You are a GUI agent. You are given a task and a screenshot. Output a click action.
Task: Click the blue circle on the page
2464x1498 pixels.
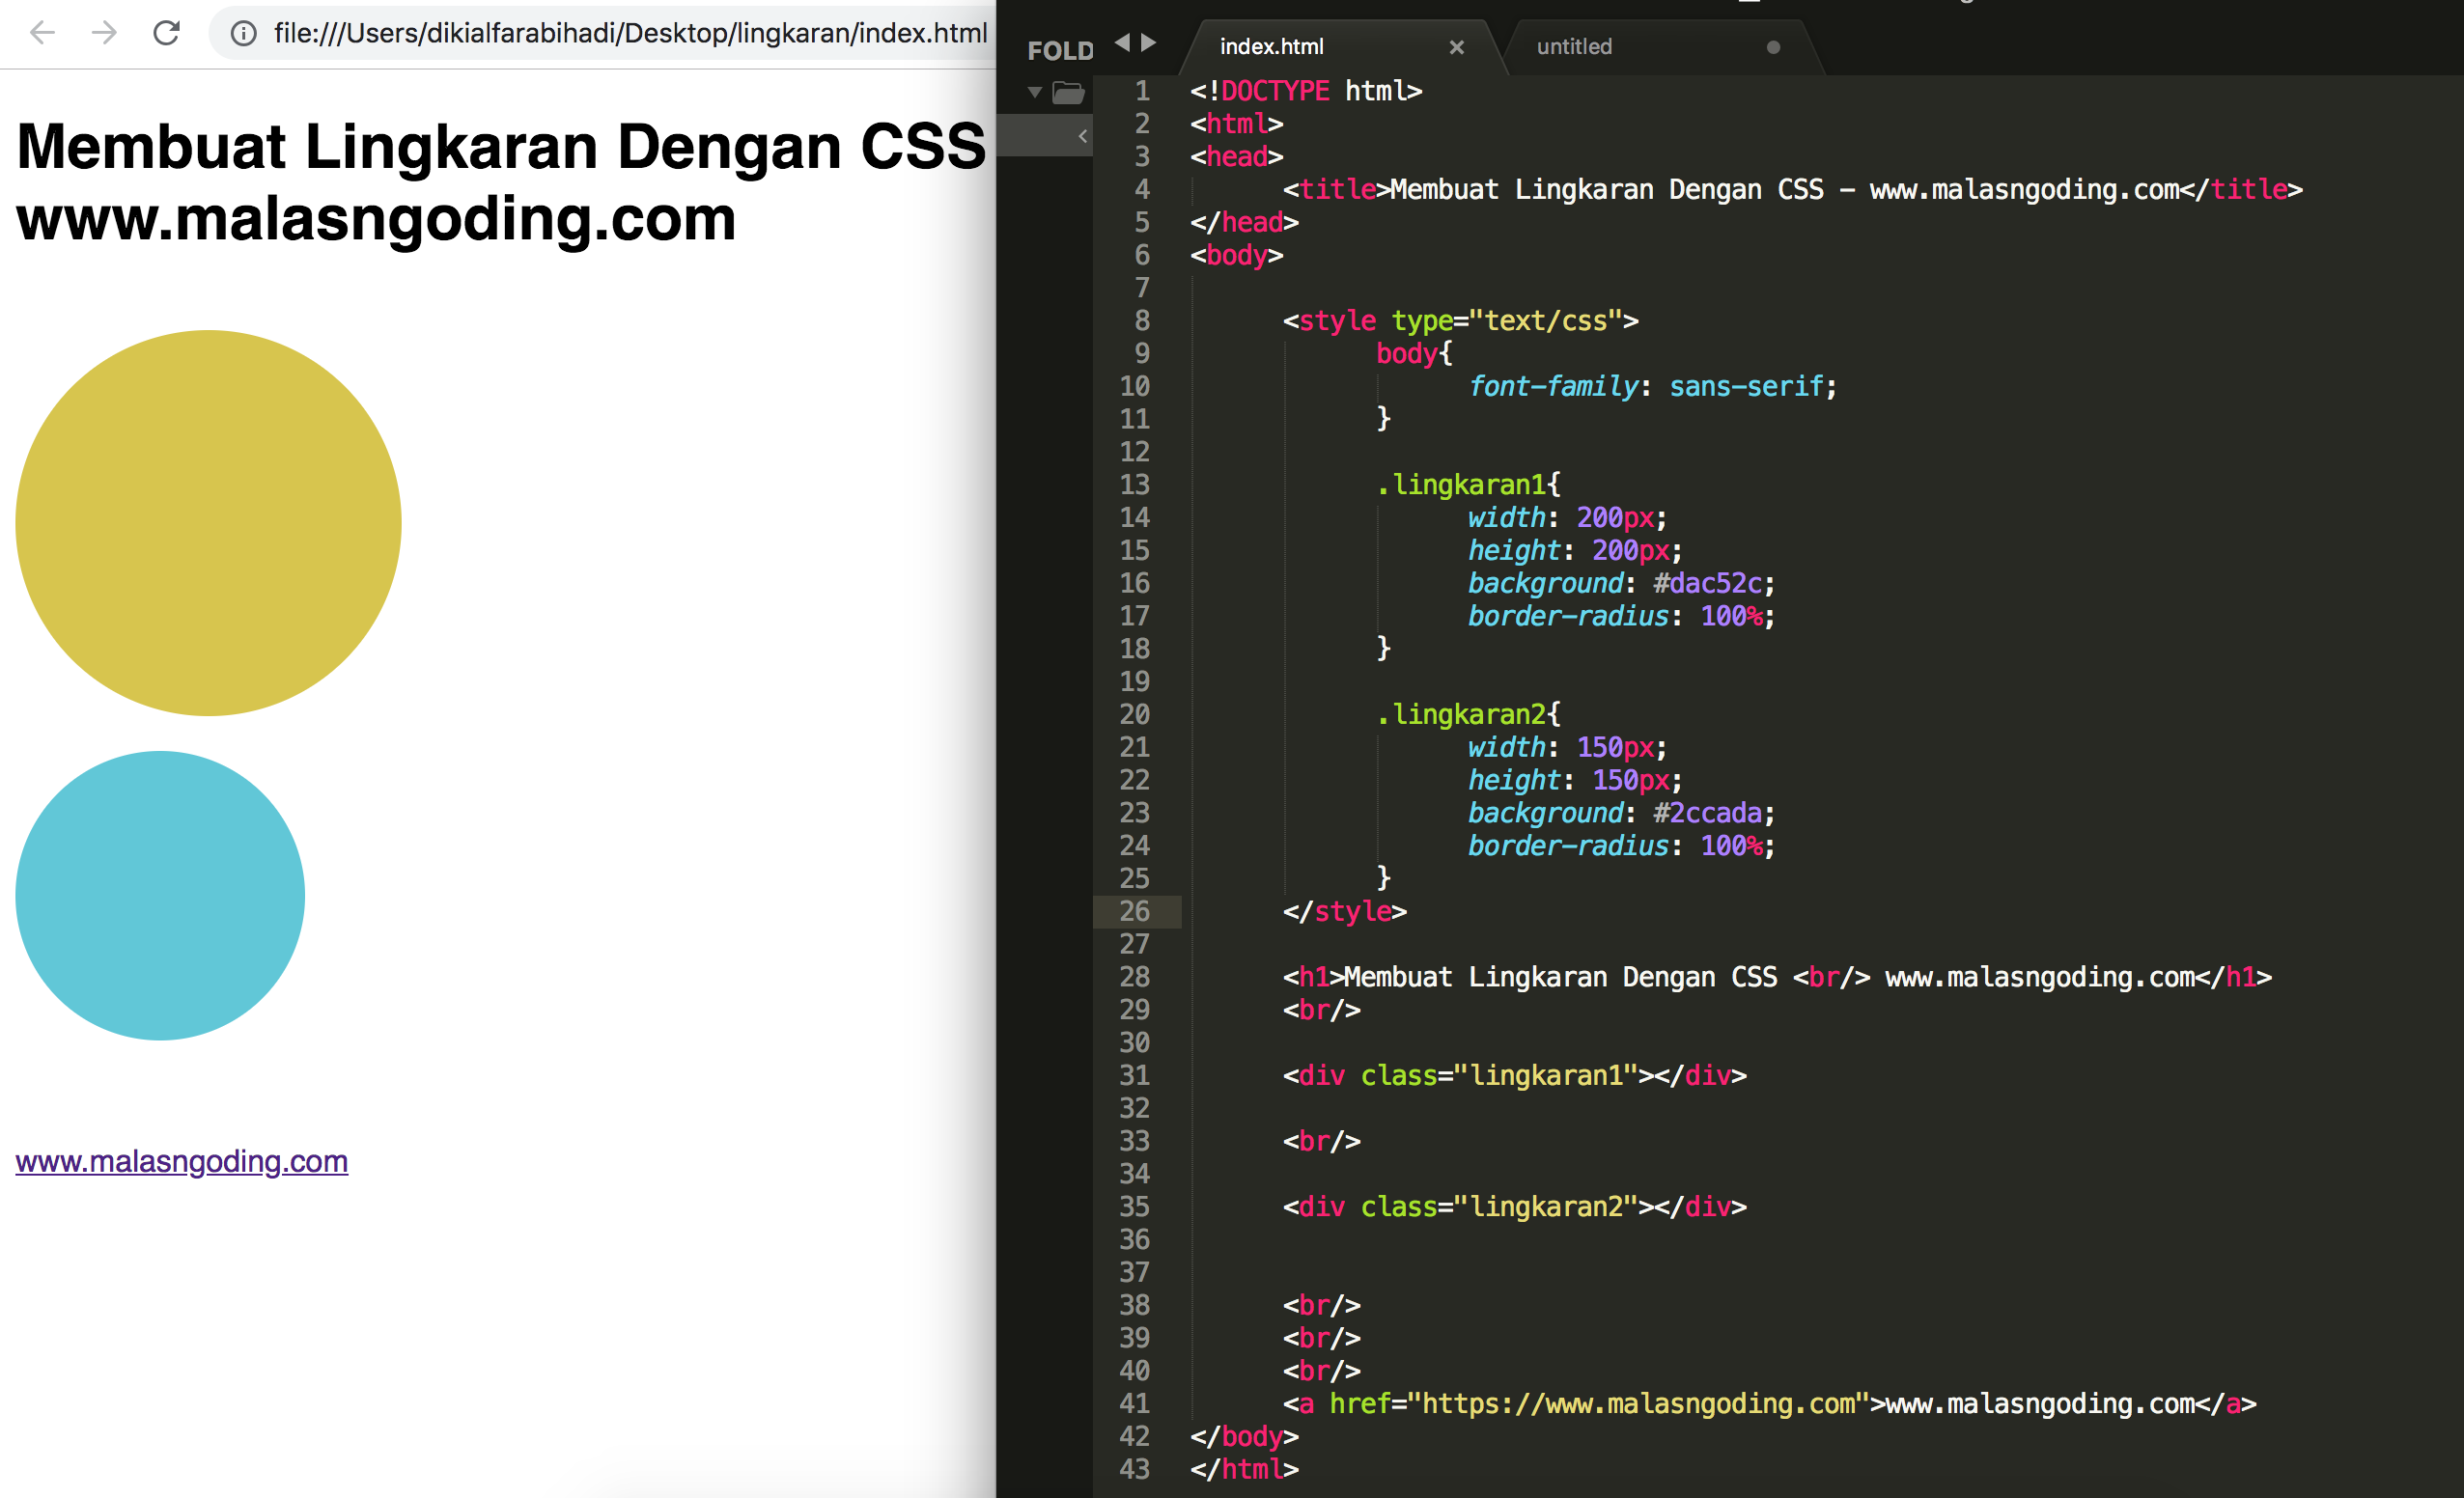(160, 896)
